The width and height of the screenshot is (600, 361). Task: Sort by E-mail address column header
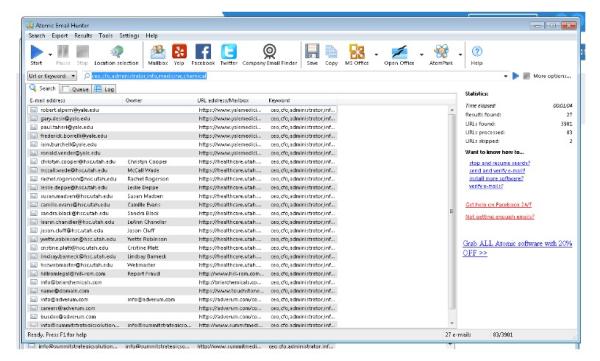click(76, 100)
